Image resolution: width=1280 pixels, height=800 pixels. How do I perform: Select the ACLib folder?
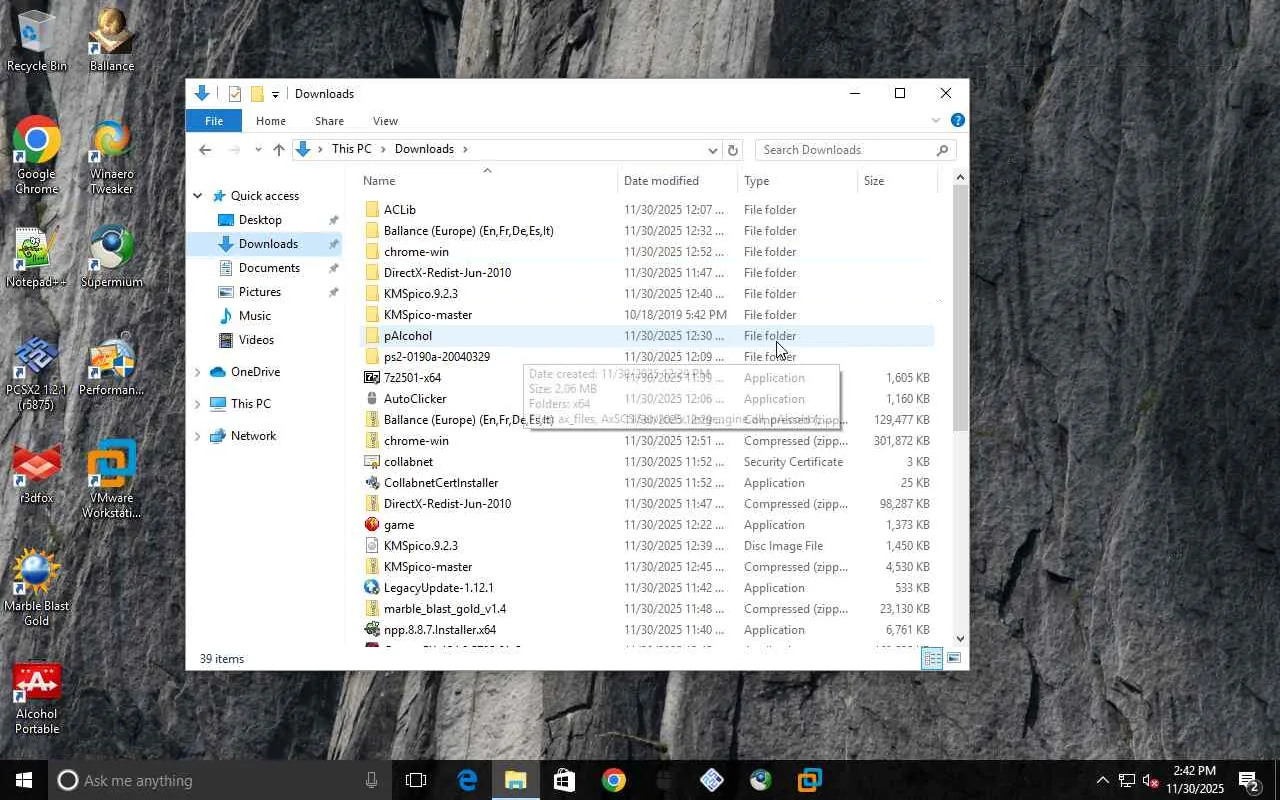coord(646,210)
